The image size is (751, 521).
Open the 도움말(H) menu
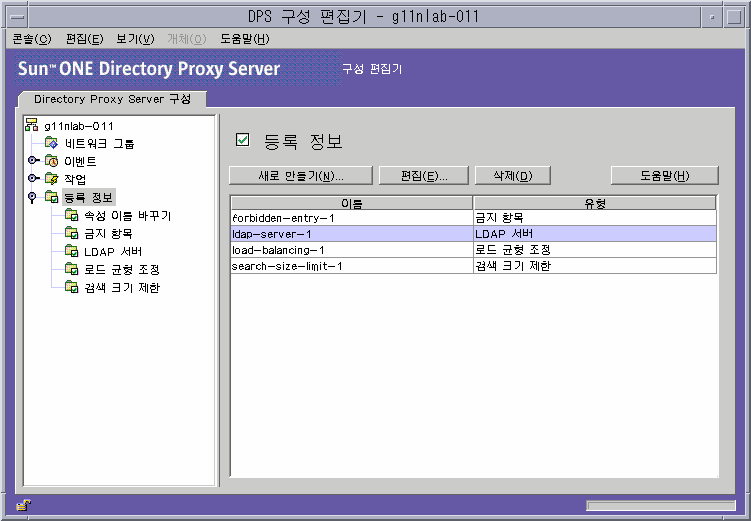coord(244,39)
